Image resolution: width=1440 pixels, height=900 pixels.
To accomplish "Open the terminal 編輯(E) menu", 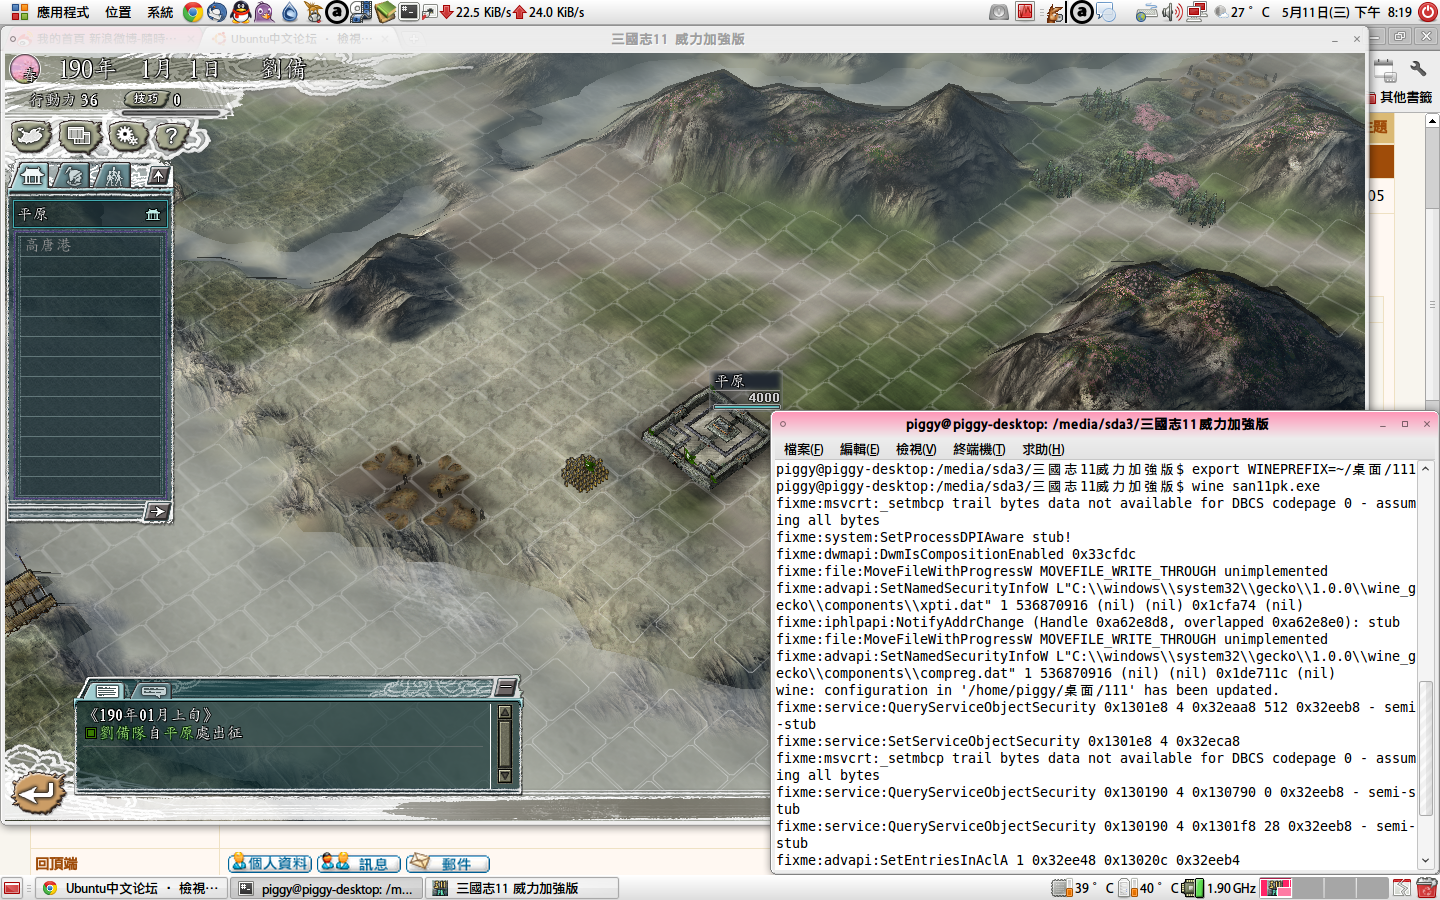I will [860, 449].
